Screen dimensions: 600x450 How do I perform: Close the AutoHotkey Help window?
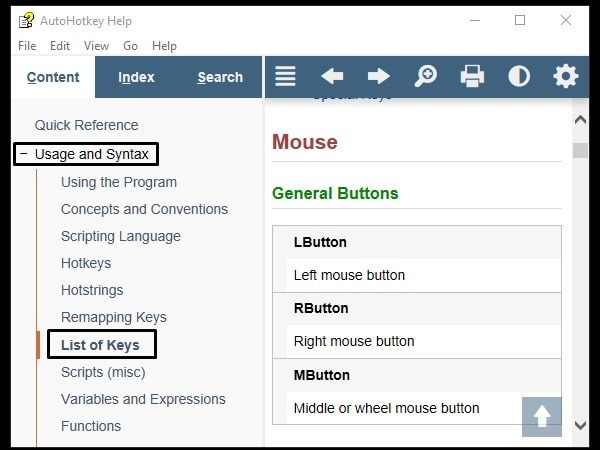566,20
